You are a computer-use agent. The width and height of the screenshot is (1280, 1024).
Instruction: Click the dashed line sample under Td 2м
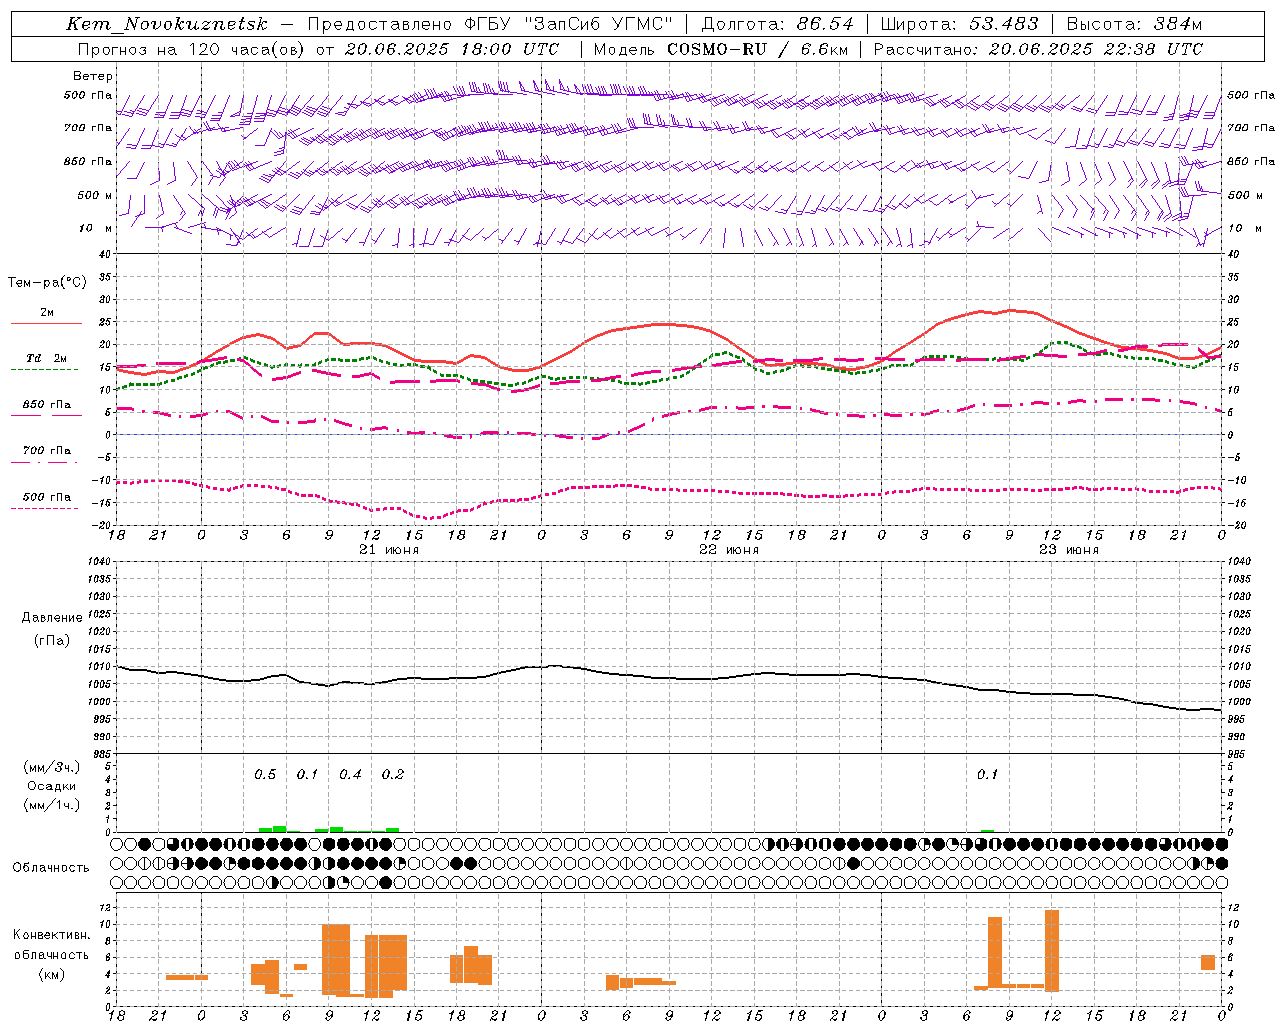pos(44,369)
